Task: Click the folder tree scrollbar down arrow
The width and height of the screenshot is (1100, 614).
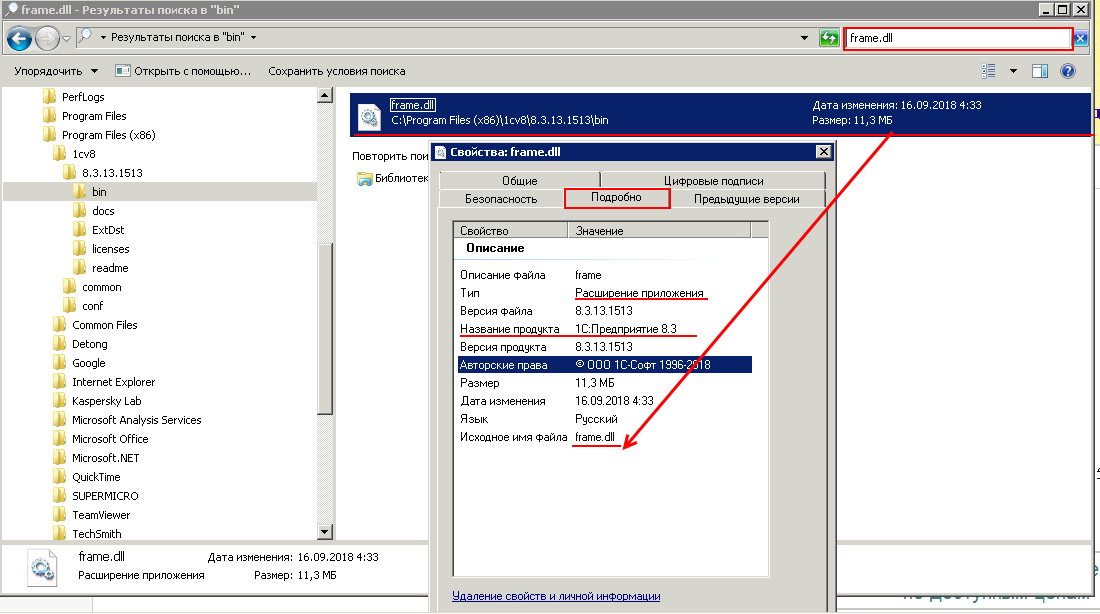Action: point(325,532)
